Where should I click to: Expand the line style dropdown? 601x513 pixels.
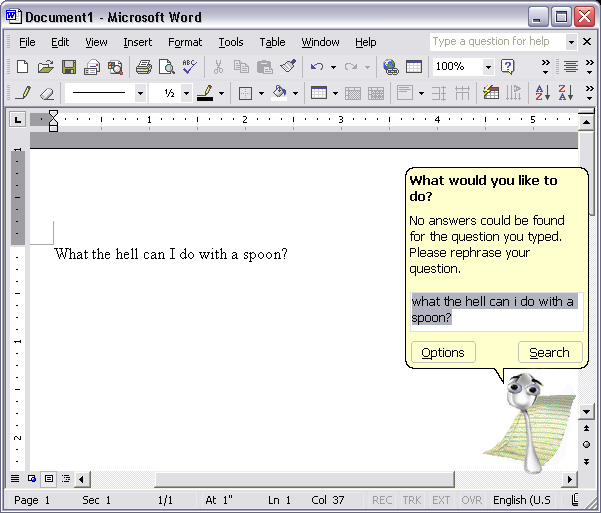point(140,93)
